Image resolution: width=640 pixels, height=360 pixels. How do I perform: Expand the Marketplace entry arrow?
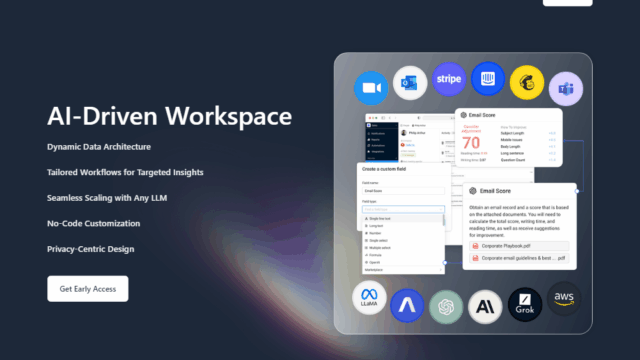click(x=441, y=270)
